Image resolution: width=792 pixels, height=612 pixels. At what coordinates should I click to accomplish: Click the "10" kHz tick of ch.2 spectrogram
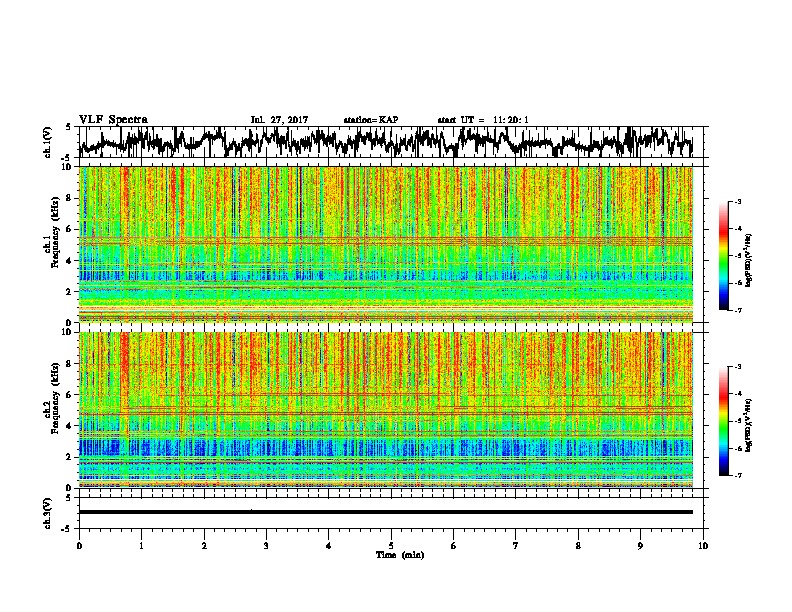click(x=68, y=332)
